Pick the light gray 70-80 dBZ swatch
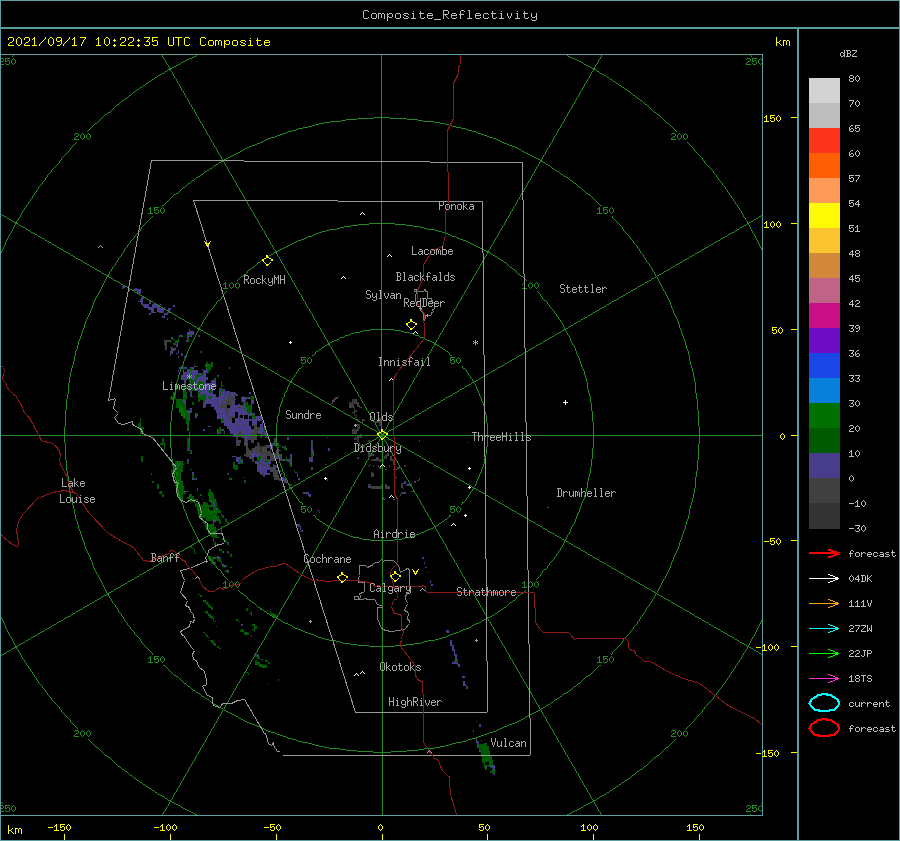The height and width of the screenshot is (841, 900). 824,91
